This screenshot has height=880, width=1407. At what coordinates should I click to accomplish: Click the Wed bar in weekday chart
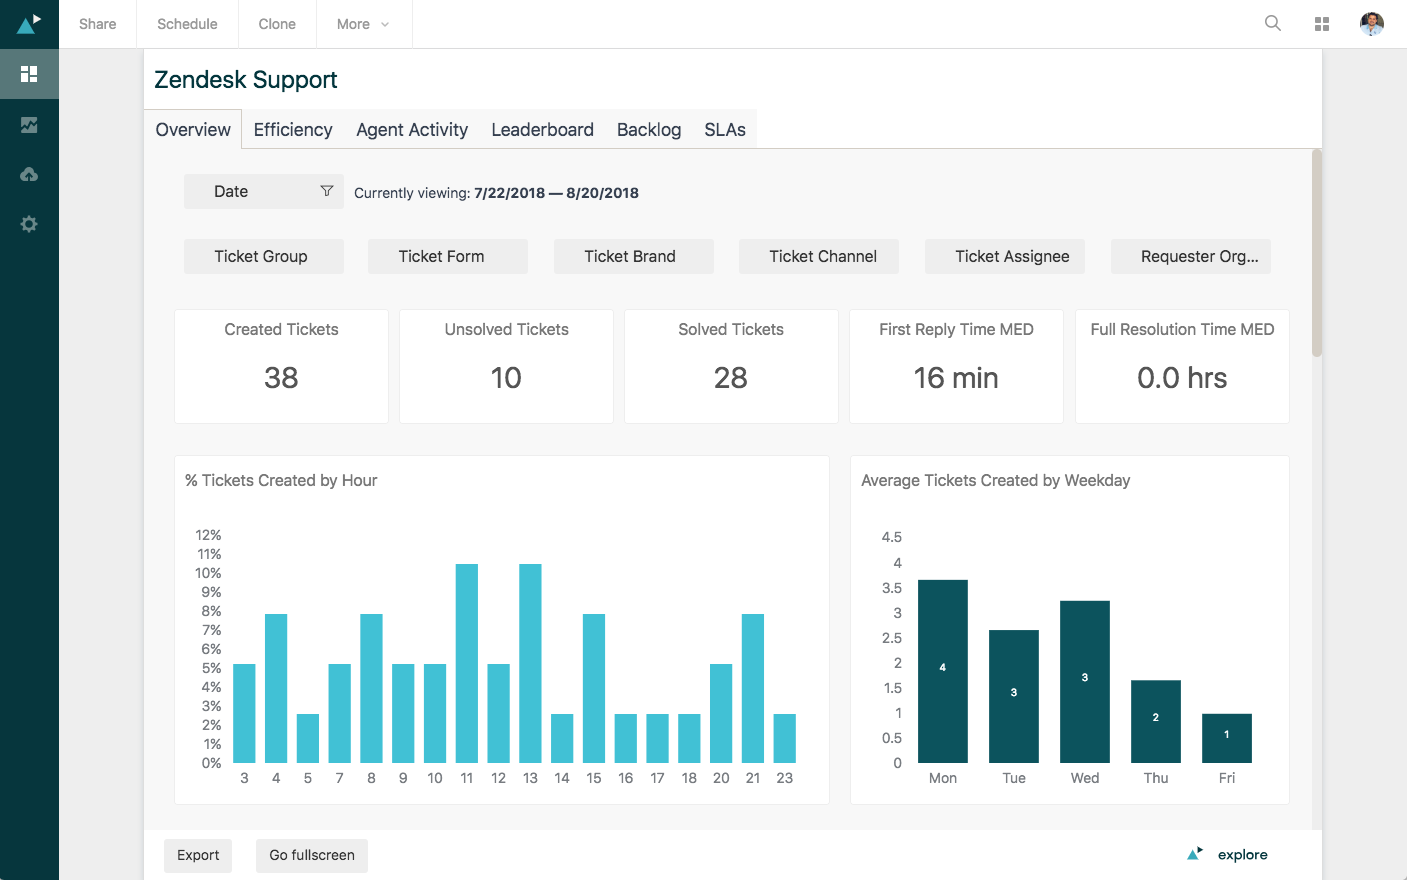(1085, 682)
